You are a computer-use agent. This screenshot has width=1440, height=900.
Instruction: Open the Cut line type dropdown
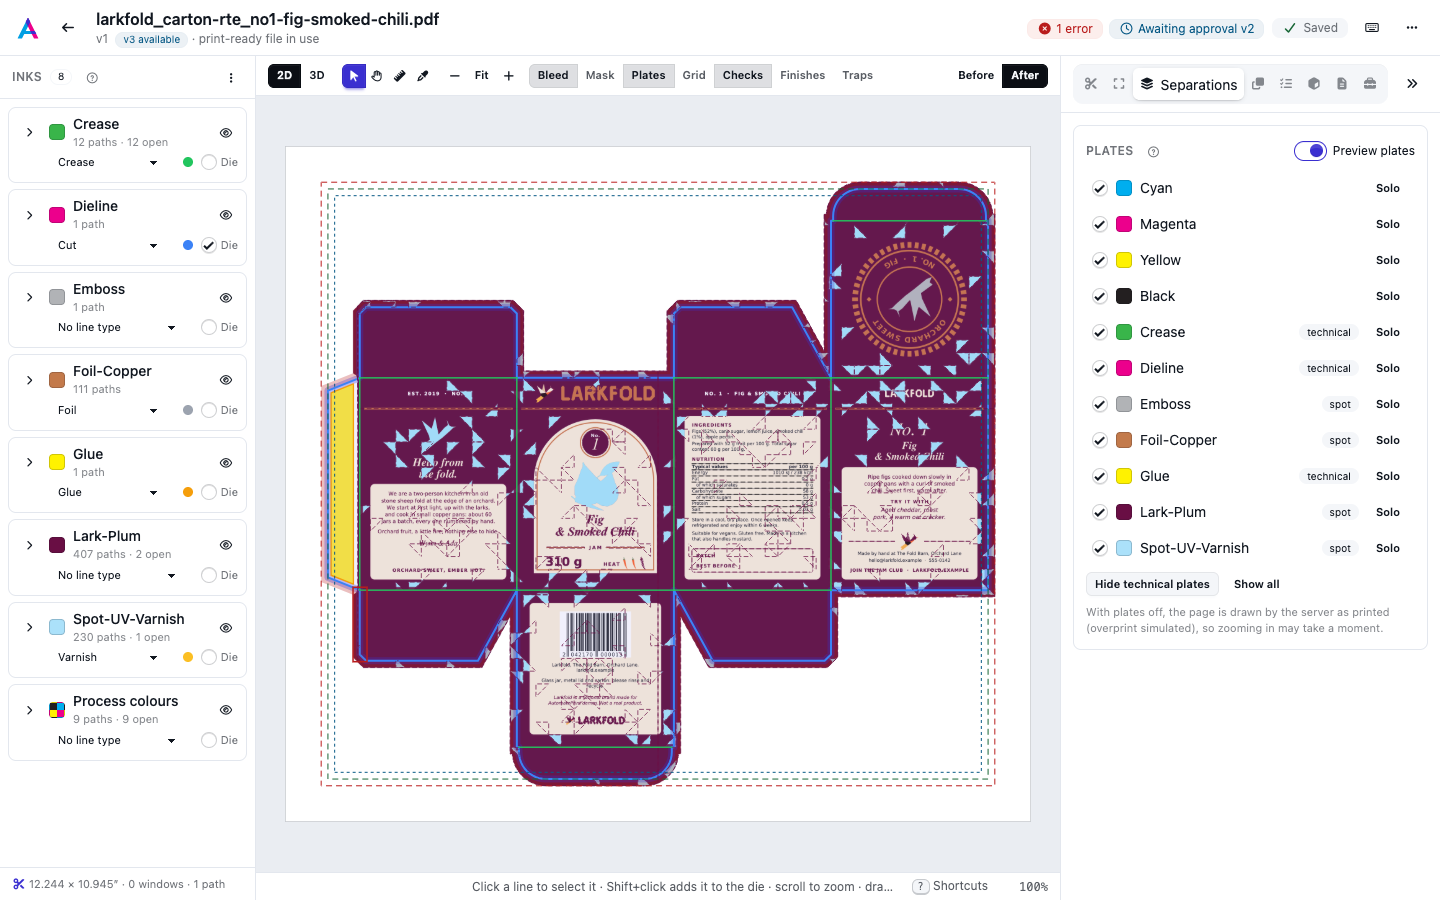[x=108, y=245]
